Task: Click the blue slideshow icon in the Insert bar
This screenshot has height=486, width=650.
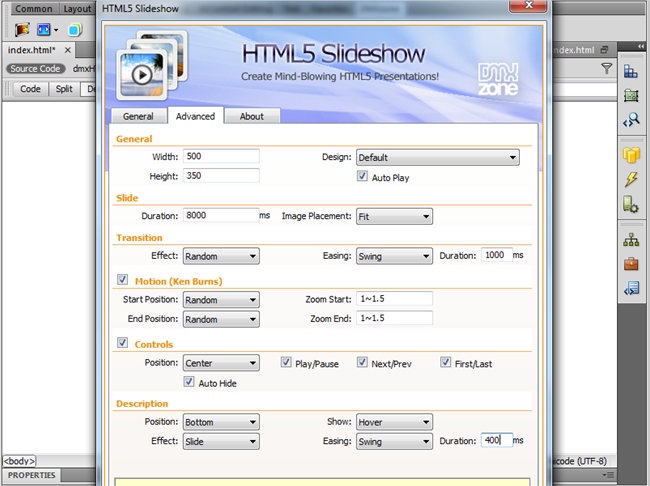Action: 44,30
